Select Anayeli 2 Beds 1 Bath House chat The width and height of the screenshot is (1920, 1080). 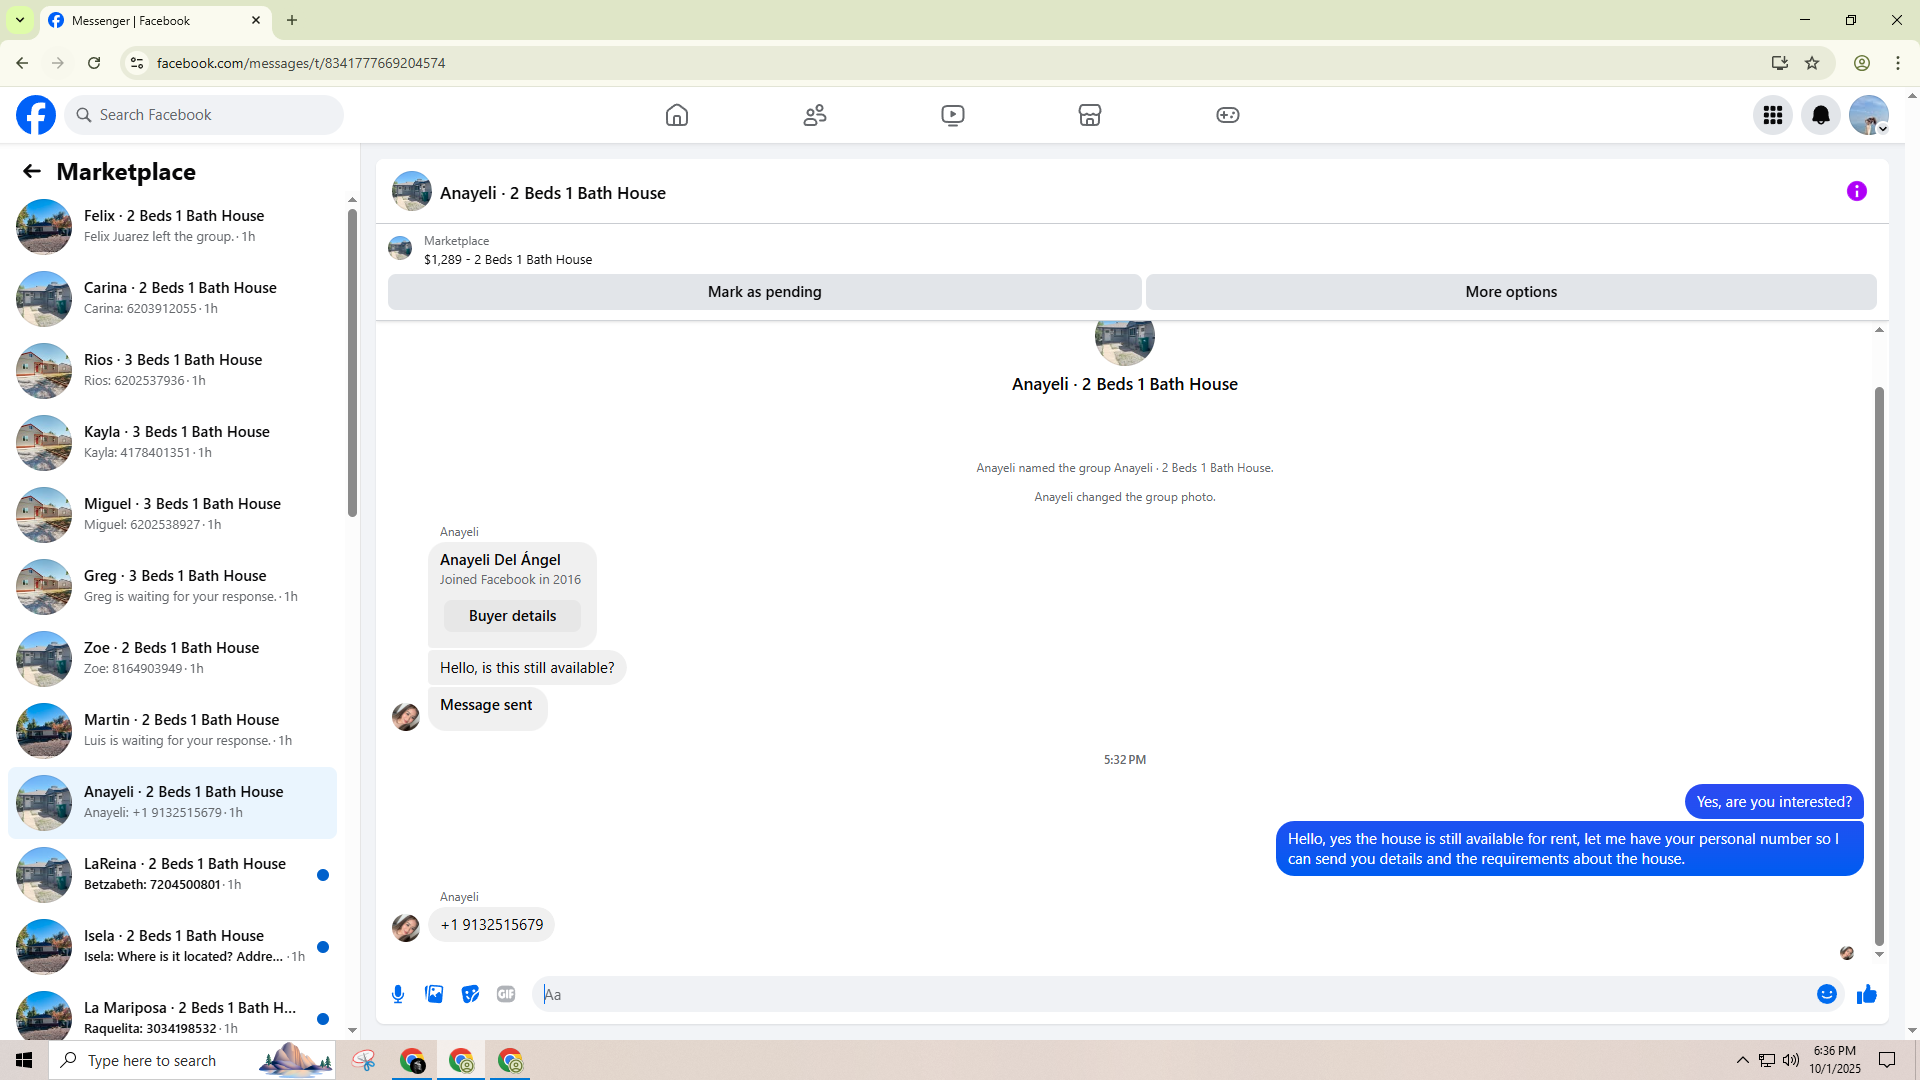[x=172, y=802]
